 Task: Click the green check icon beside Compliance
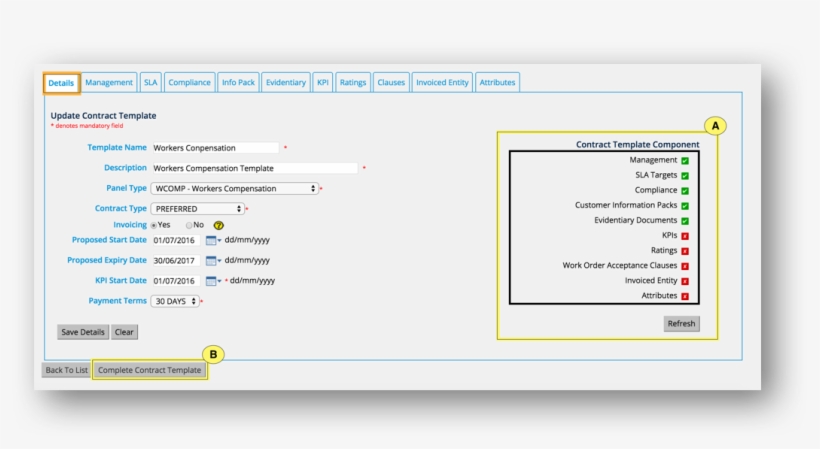click(685, 190)
